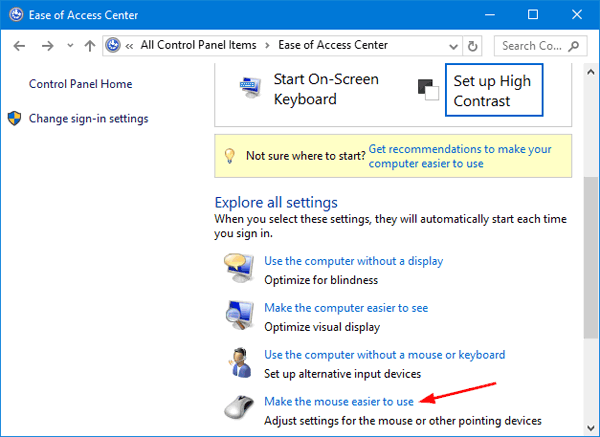
Task: Click the magnifier easier-to-see icon
Action: tap(239, 316)
